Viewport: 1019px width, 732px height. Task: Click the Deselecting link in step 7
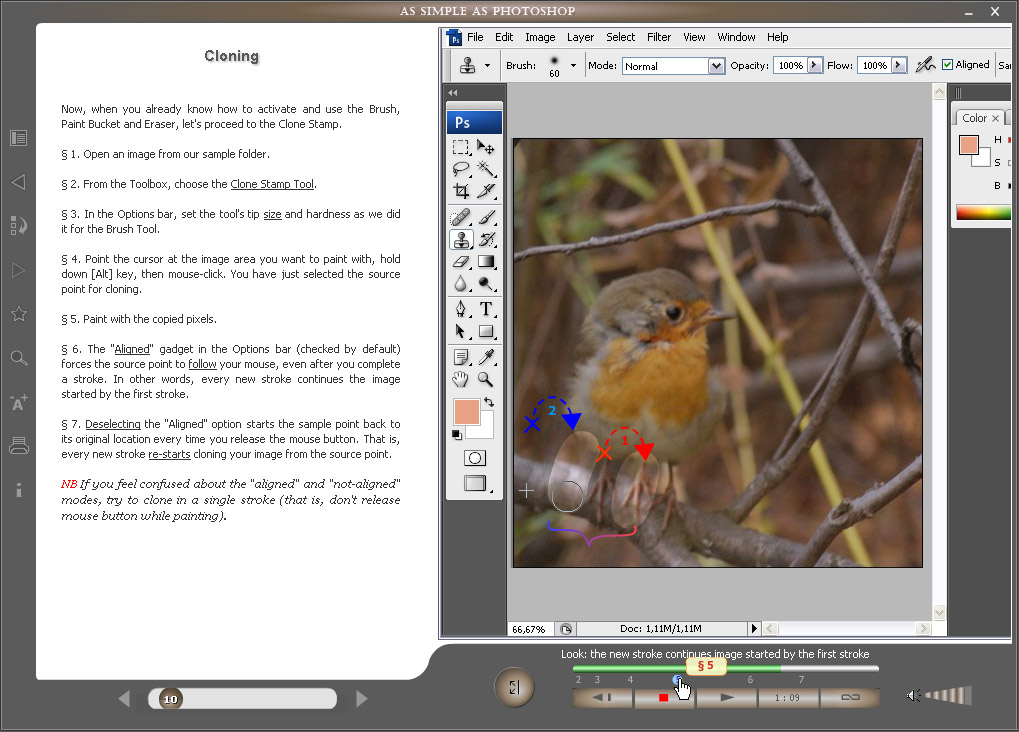coord(112,424)
